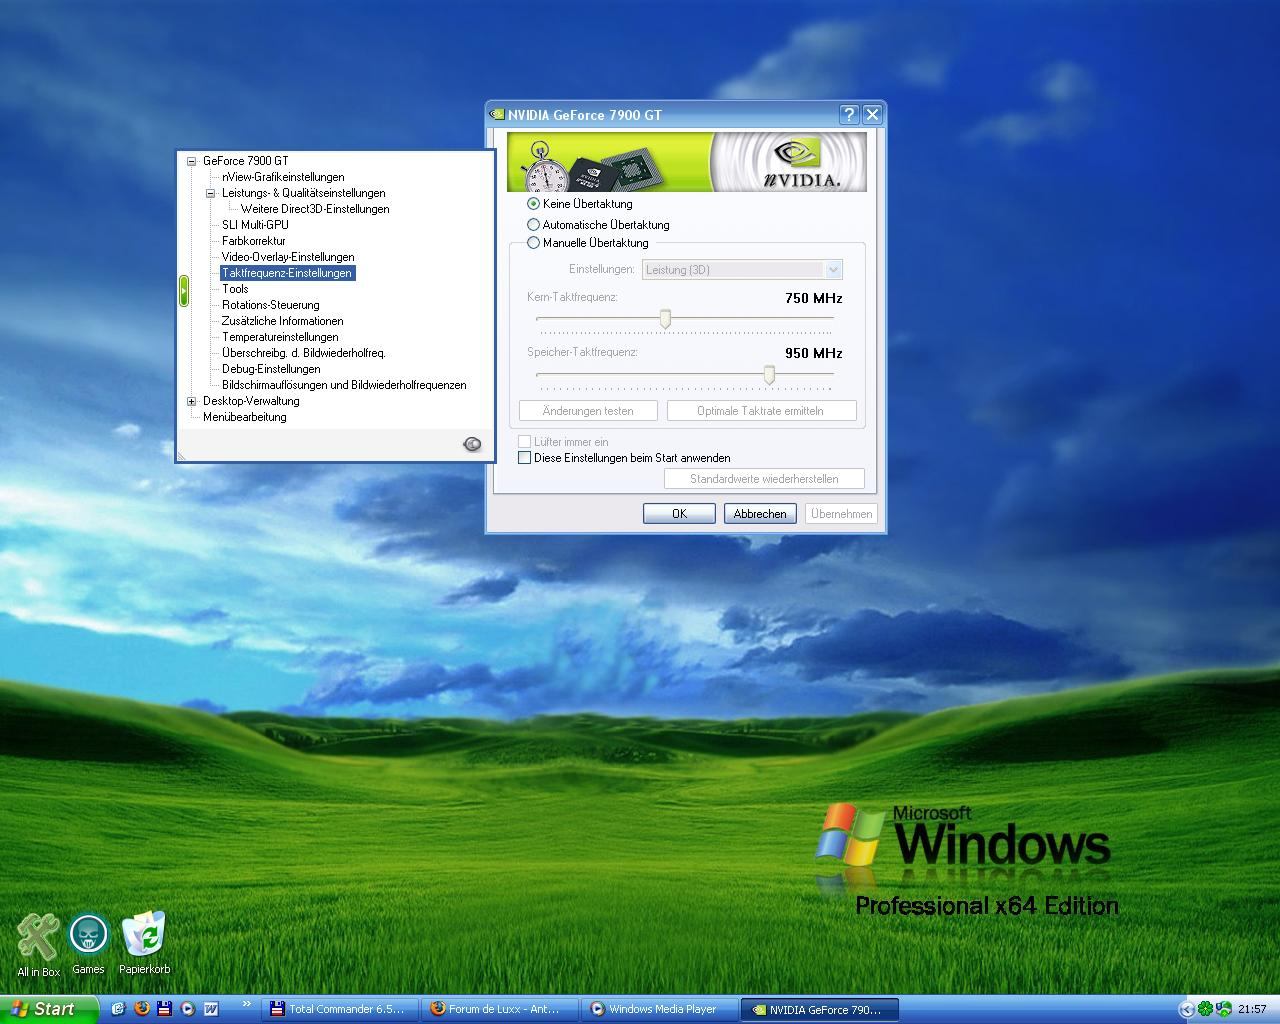
Task: Select Temperatureinstellungen in tree
Action: 280,337
